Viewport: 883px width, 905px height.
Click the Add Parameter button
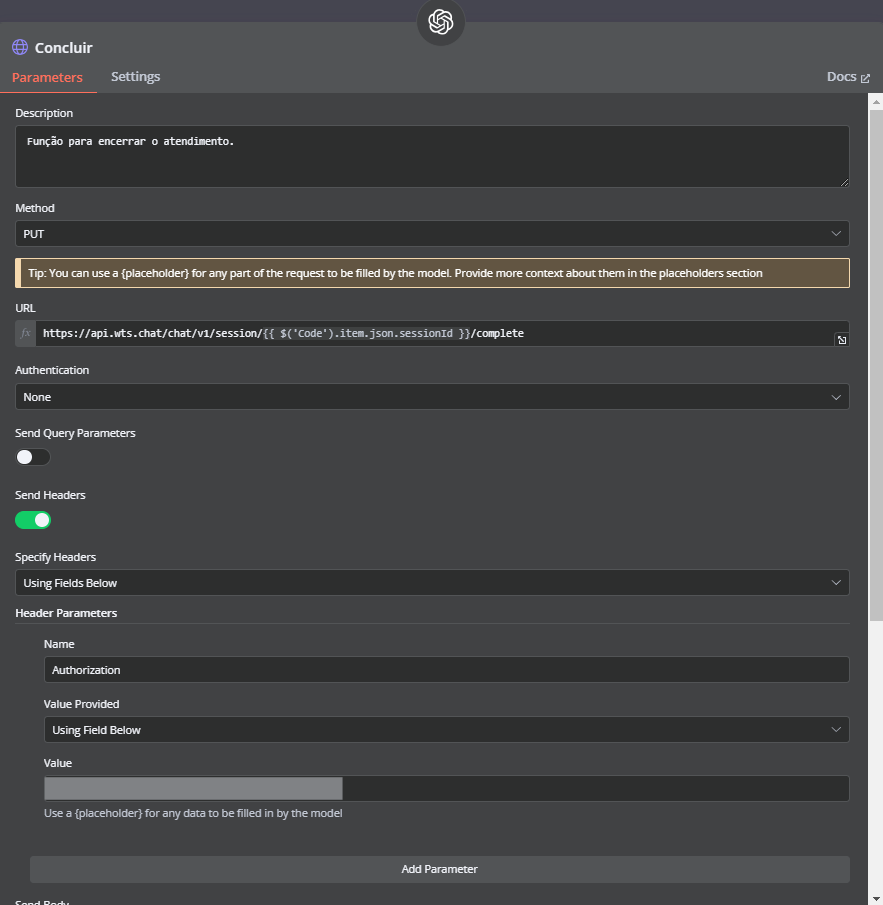pos(439,869)
